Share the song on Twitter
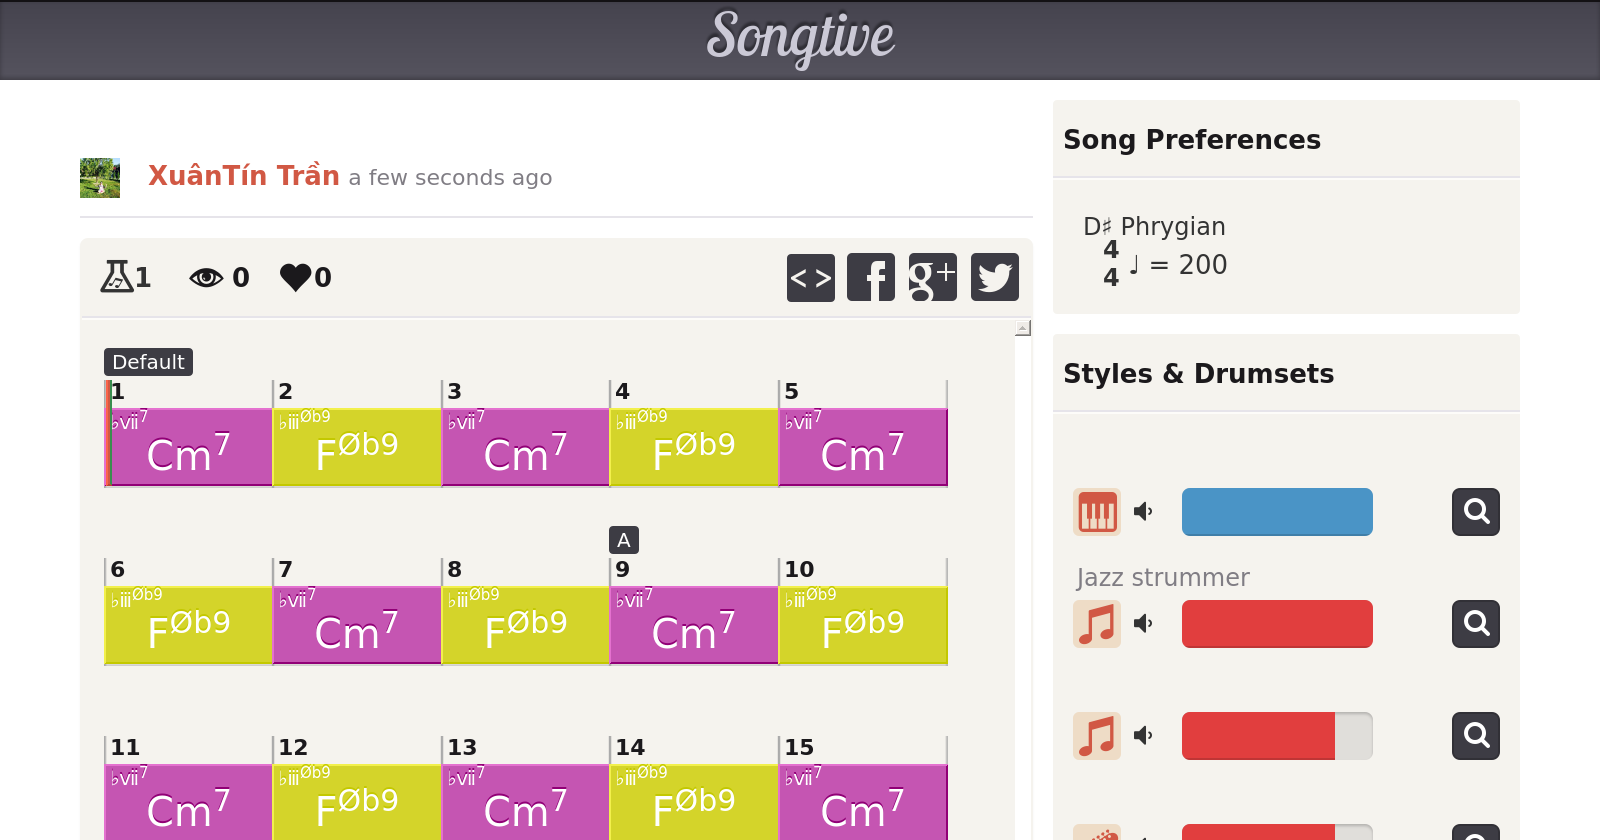The image size is (1600, 840). click(x=994, y=277)
